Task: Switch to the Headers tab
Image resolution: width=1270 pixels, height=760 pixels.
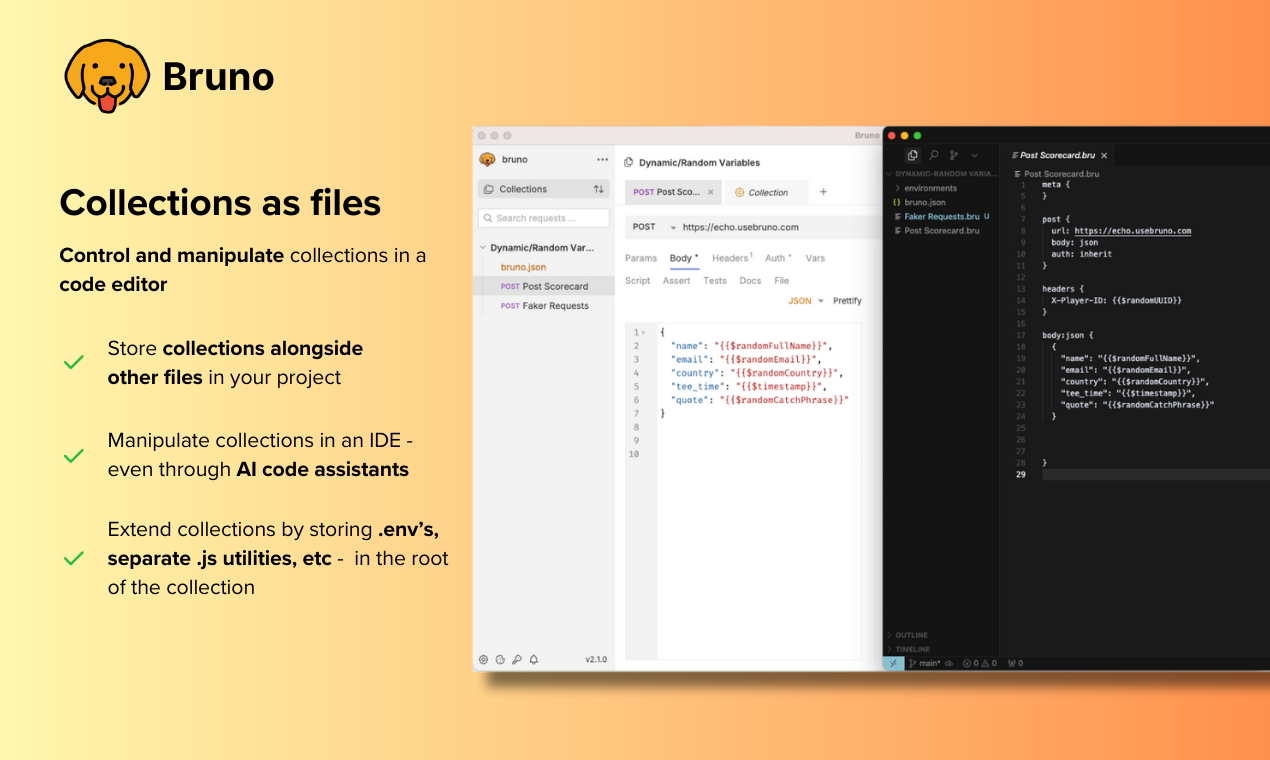Action: pos(730,258)
